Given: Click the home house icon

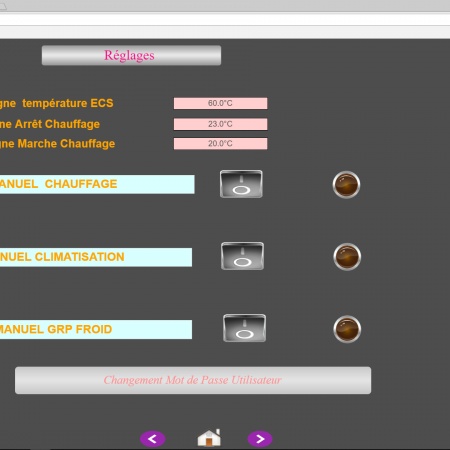Looking at the screenshot, I should click(x=209, y=438).
